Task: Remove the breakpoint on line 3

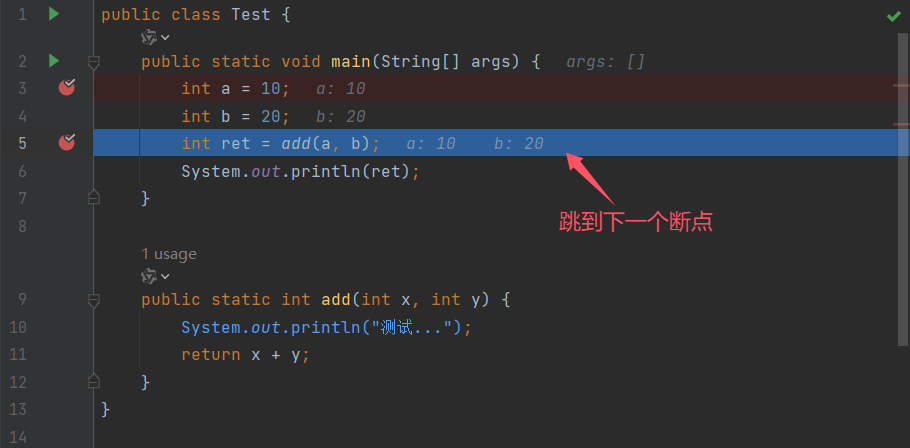Action: tap(67, 88)
